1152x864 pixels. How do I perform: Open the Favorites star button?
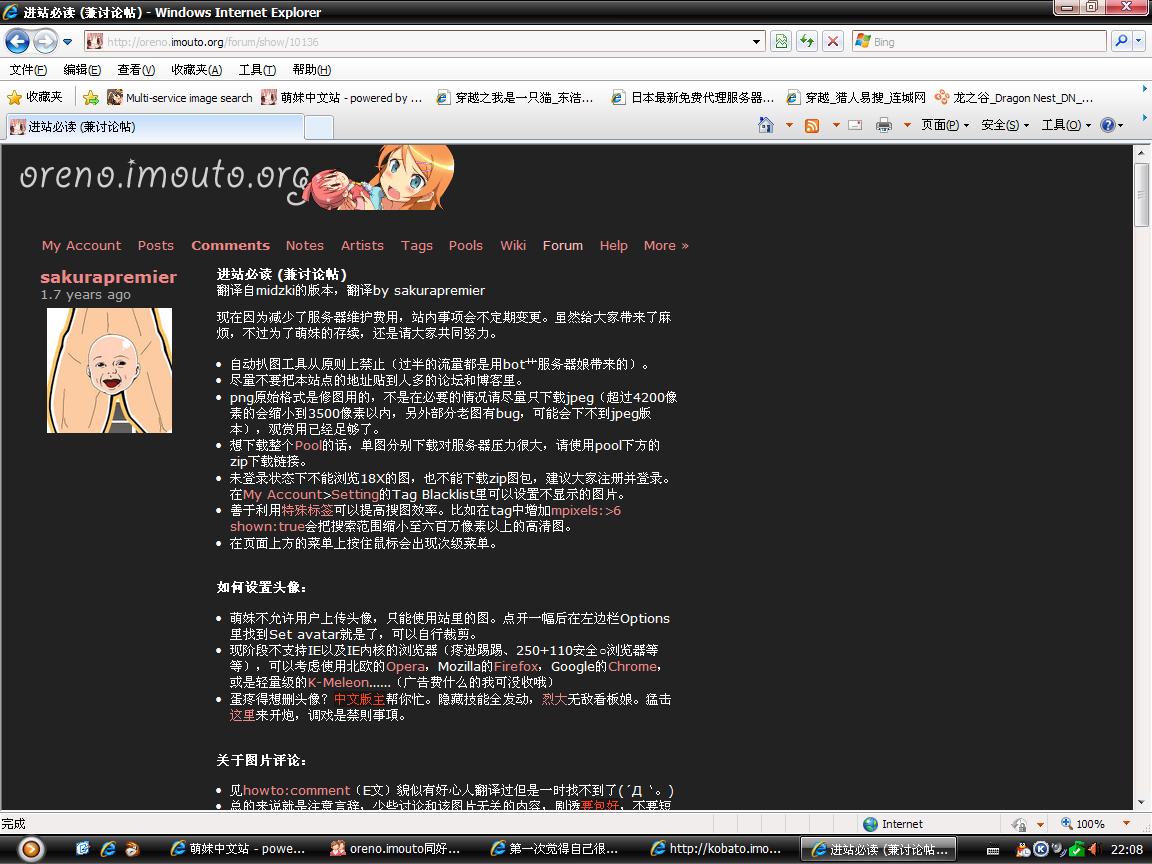tap(35, 97)
